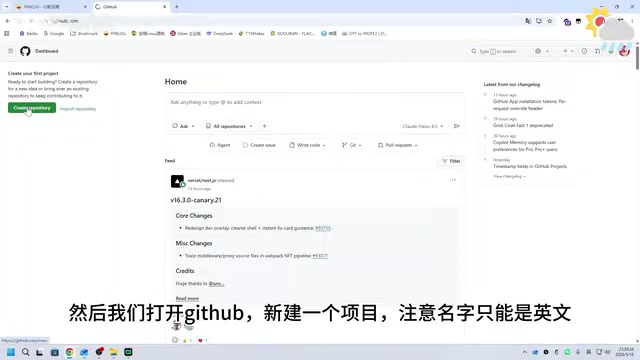Open the create-new plus dropdown in header
Screen dimensions: 640x360
click(568, 51)
